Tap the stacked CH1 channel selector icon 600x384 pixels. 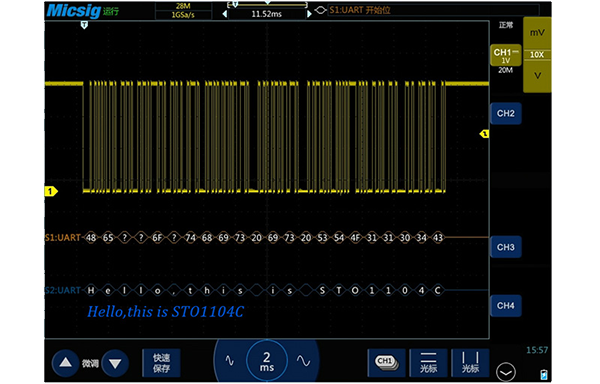[x=386, y=363]
